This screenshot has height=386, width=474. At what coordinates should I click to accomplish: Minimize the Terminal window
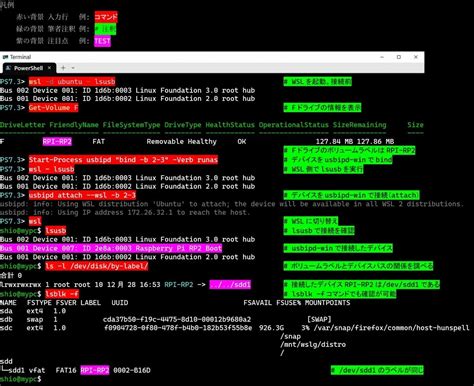click(382, 57)
